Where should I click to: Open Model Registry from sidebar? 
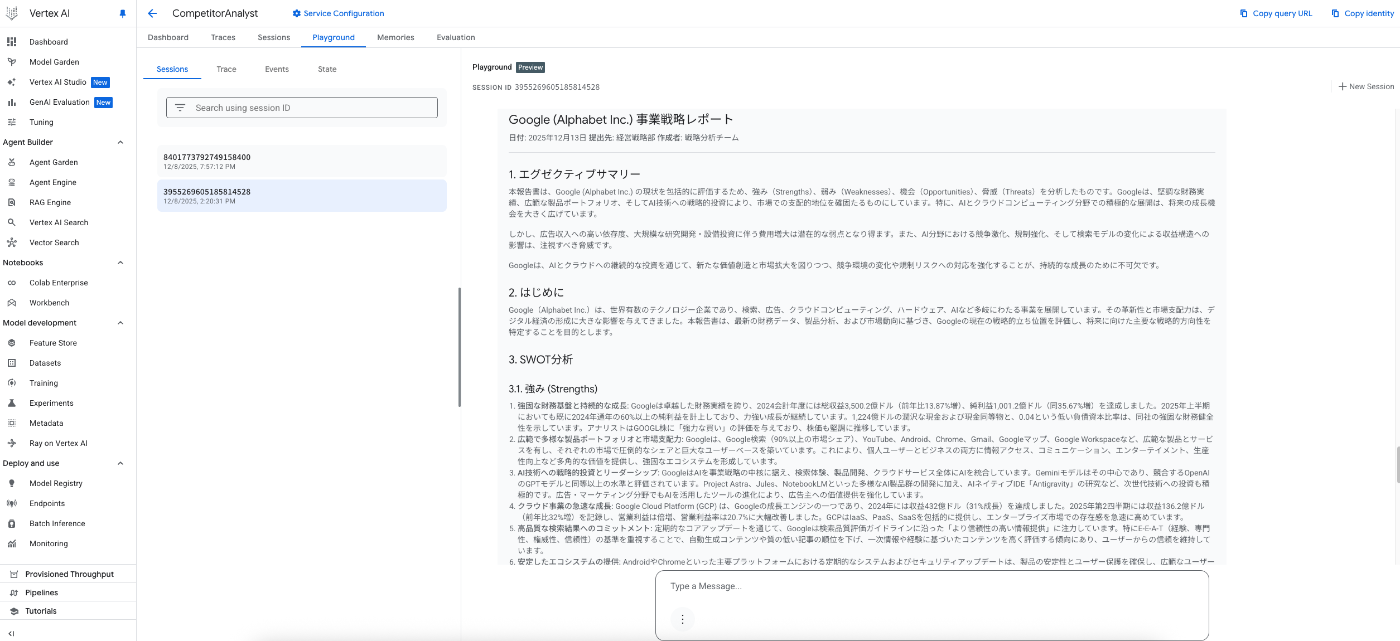coord(55,483)
